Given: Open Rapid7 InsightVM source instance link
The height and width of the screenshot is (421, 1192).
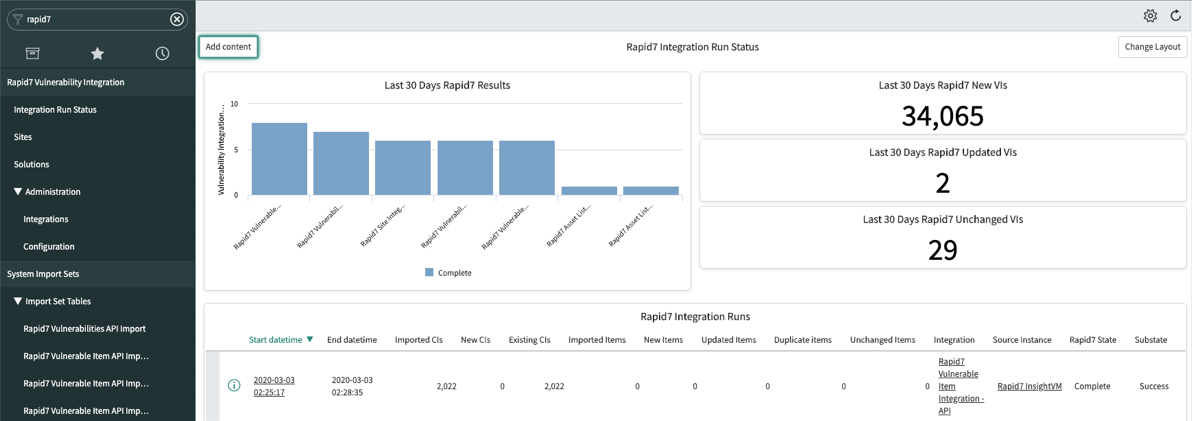Looking at the screenshot, I should click(1029, 386).
